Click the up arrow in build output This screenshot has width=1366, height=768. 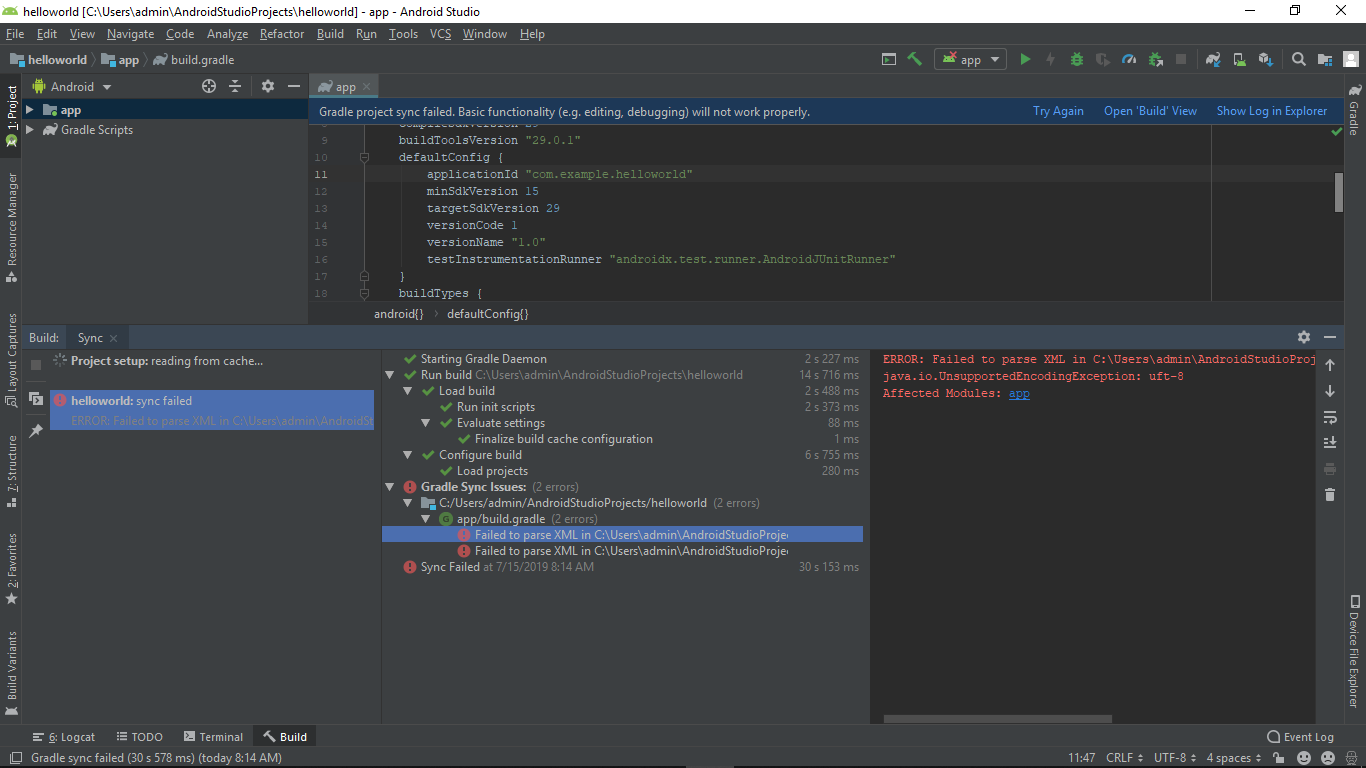pyautogui.click(x=1330, y=365)
